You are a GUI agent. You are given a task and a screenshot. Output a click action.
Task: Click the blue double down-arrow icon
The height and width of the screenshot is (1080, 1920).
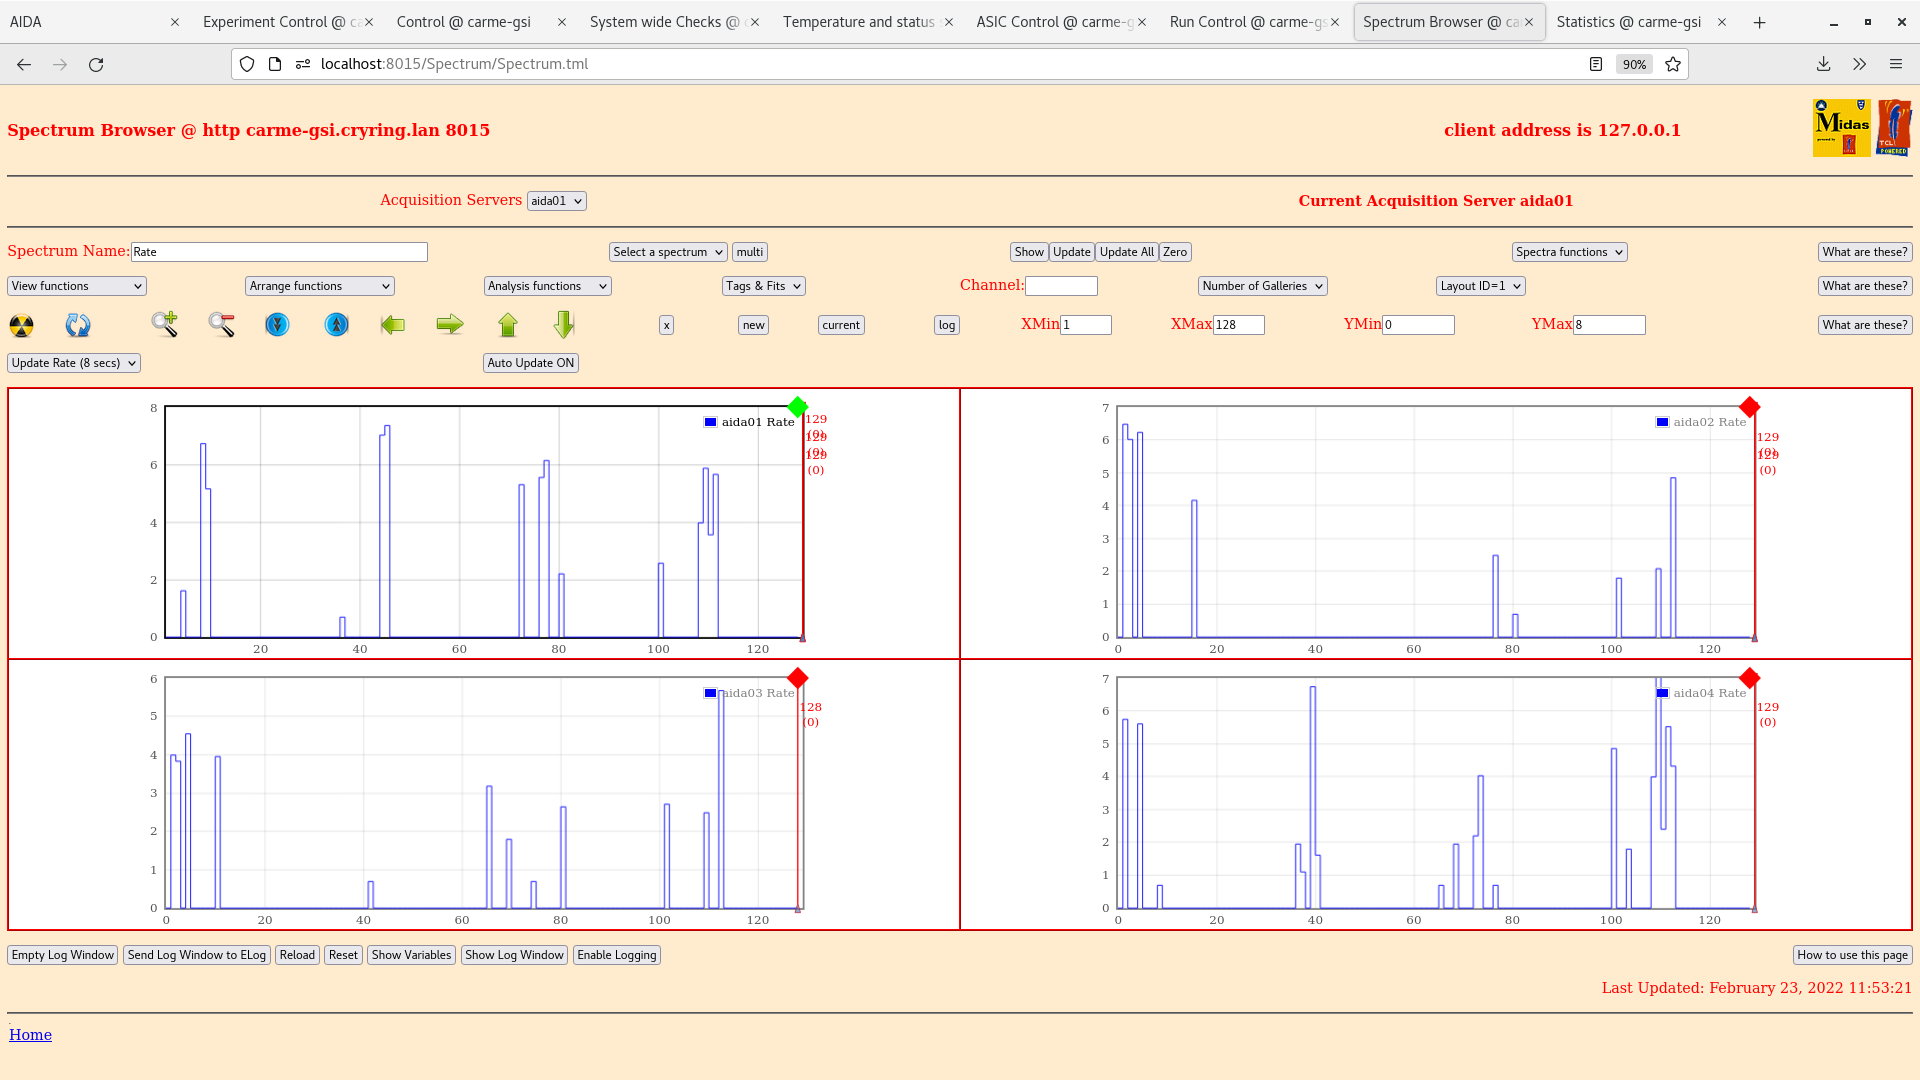277,324
